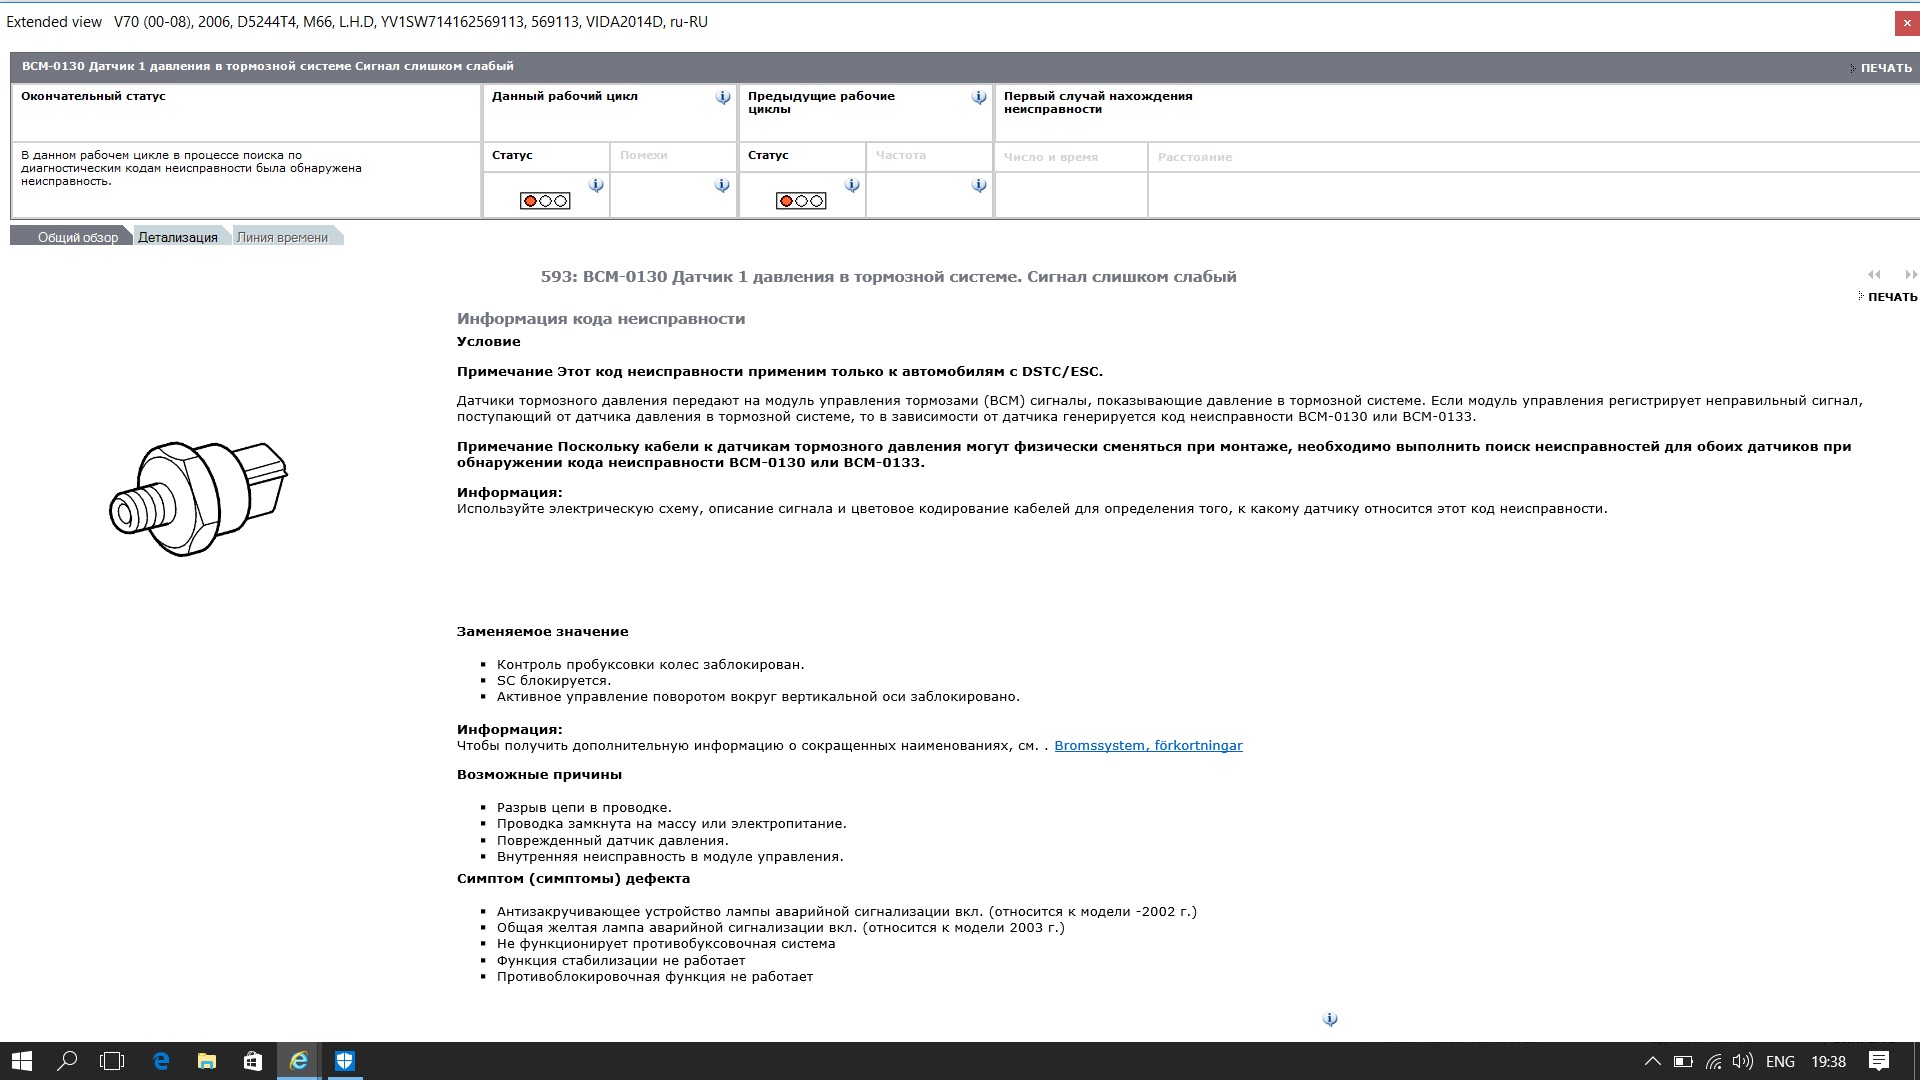Click previous cycles status indicator lights
Viewport: 1920px width, 1080px height.
point(801,201)
